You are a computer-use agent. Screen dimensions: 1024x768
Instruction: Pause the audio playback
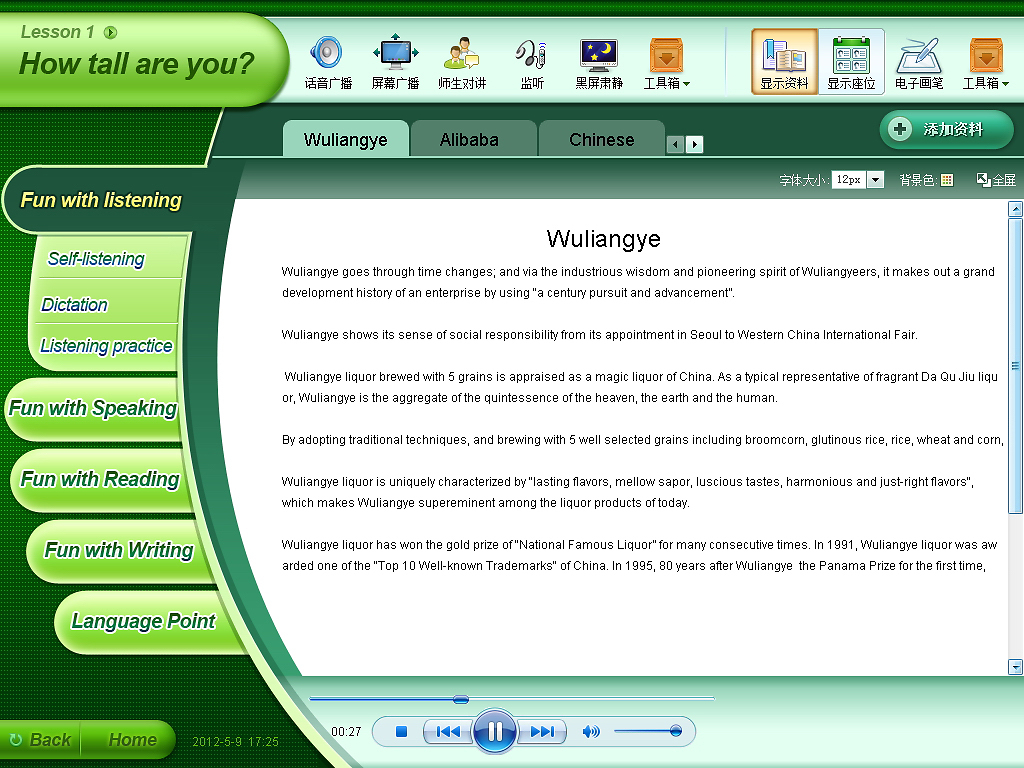click(494, 732)
